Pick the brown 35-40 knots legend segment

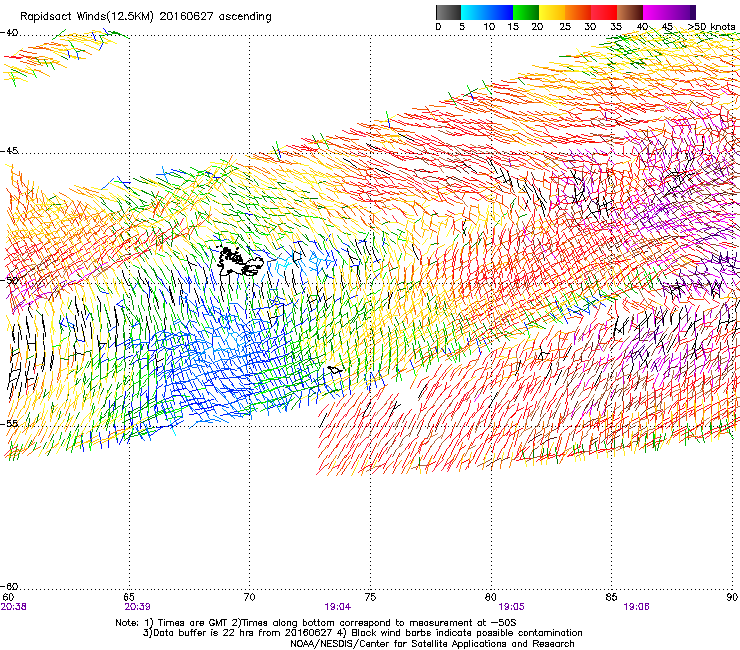[630, 12]
